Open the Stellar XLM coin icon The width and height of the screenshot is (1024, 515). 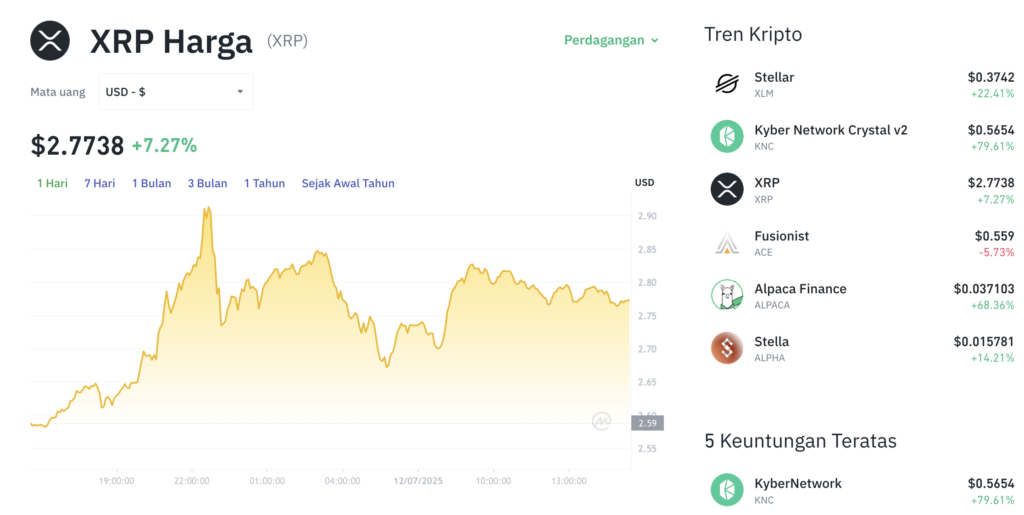coord(727,84)
